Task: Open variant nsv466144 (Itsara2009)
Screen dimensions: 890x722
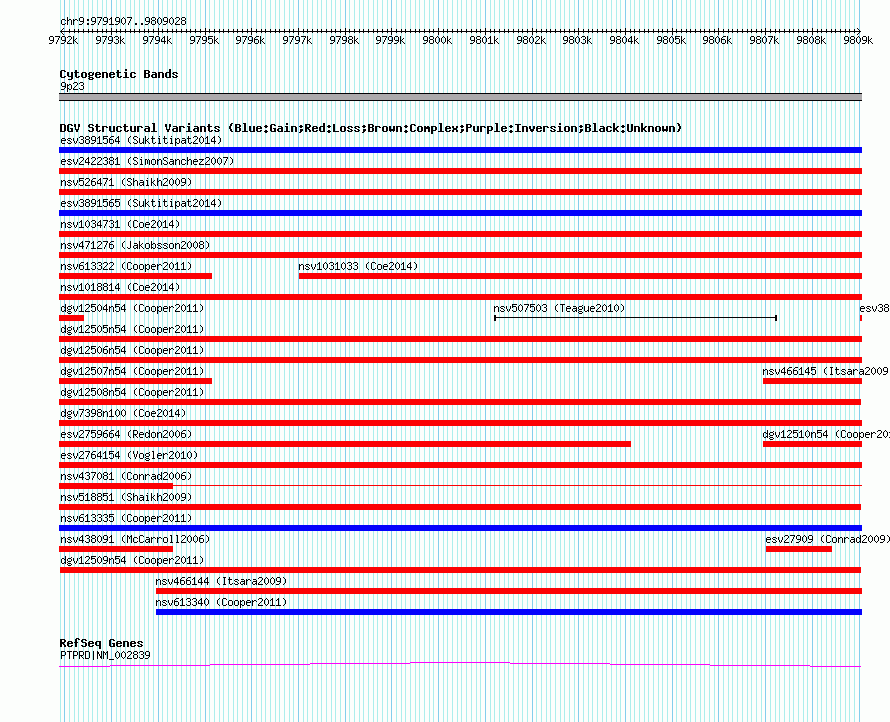Action: [x=221, y=581]
